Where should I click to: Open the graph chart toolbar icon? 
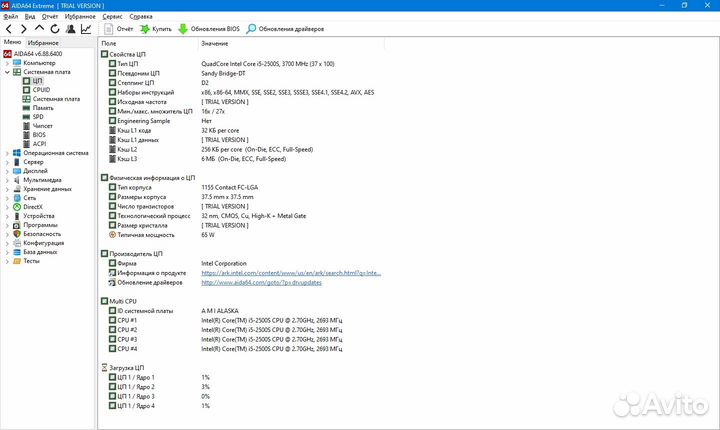click(86, 29)
